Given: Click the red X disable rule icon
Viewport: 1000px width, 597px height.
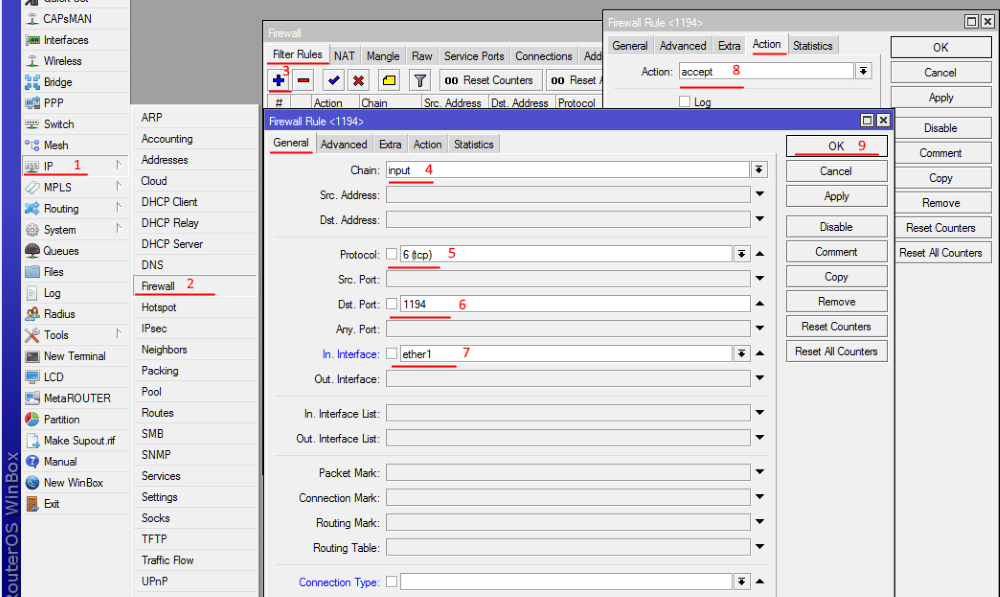Looking at the screenshot, I should pos(358,80).
